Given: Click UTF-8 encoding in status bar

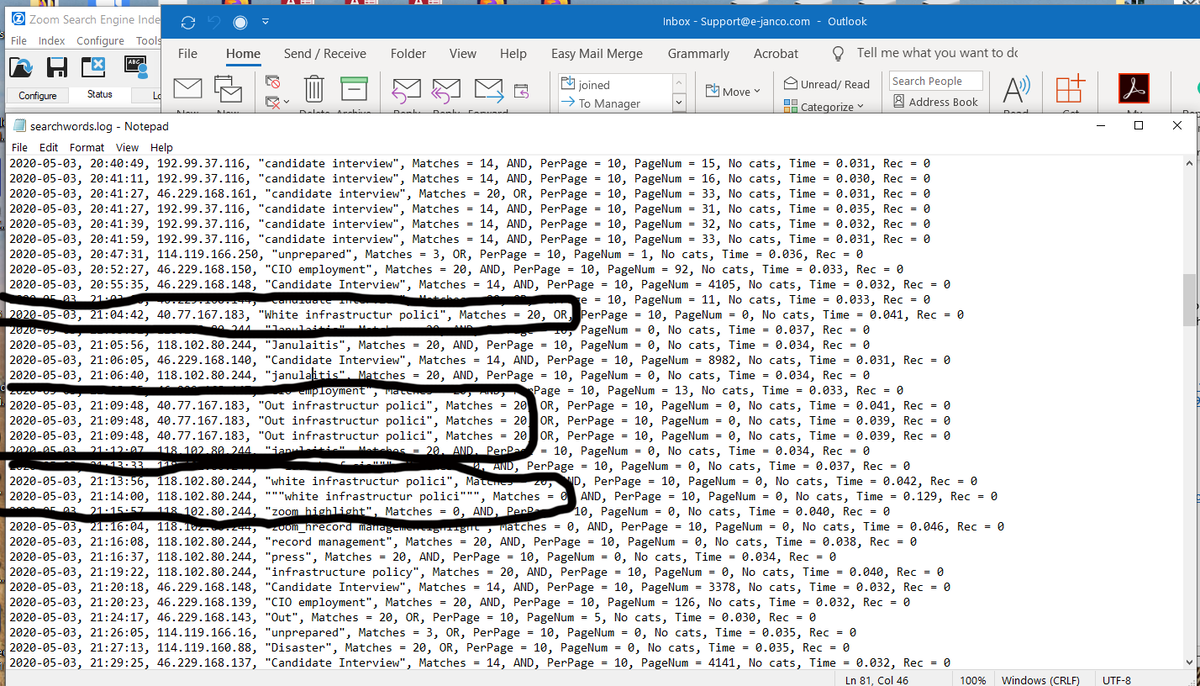Looking at the screenshot, I should 1116,679.
